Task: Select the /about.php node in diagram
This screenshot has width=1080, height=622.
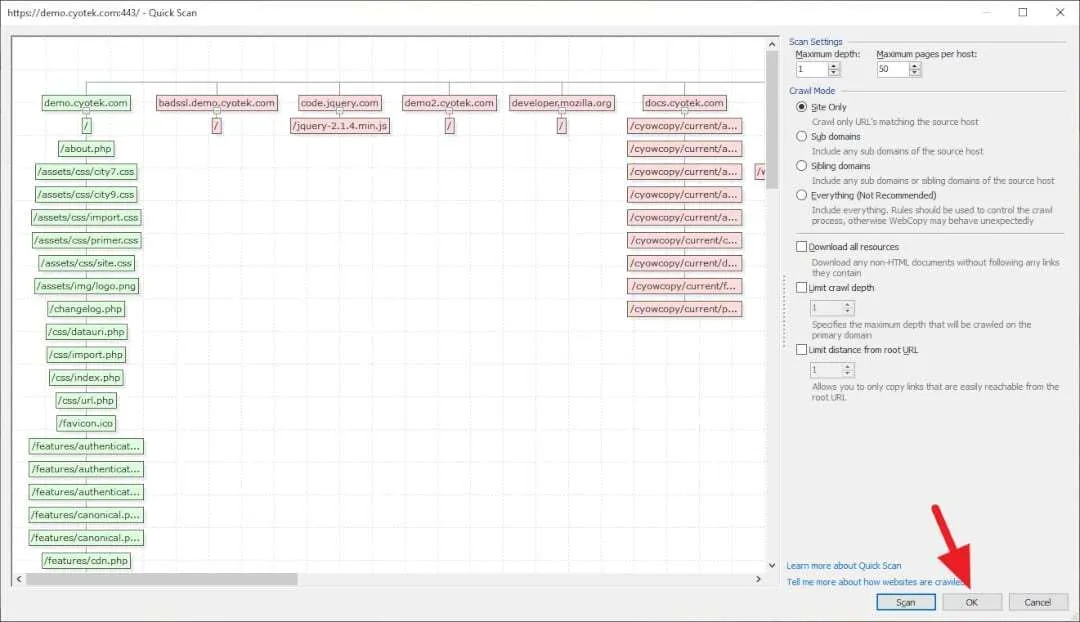Action: (x=86, y=149)
